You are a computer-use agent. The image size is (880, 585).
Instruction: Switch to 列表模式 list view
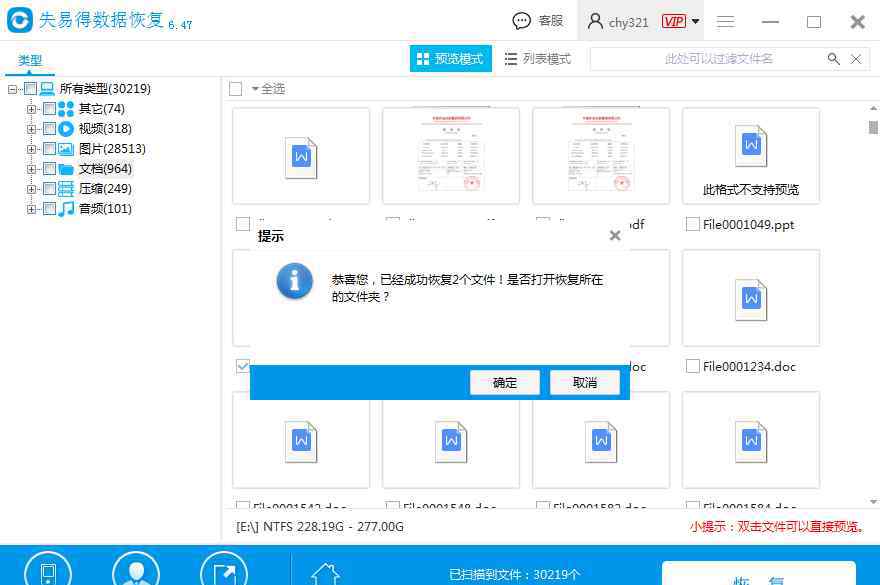(537, 59)
